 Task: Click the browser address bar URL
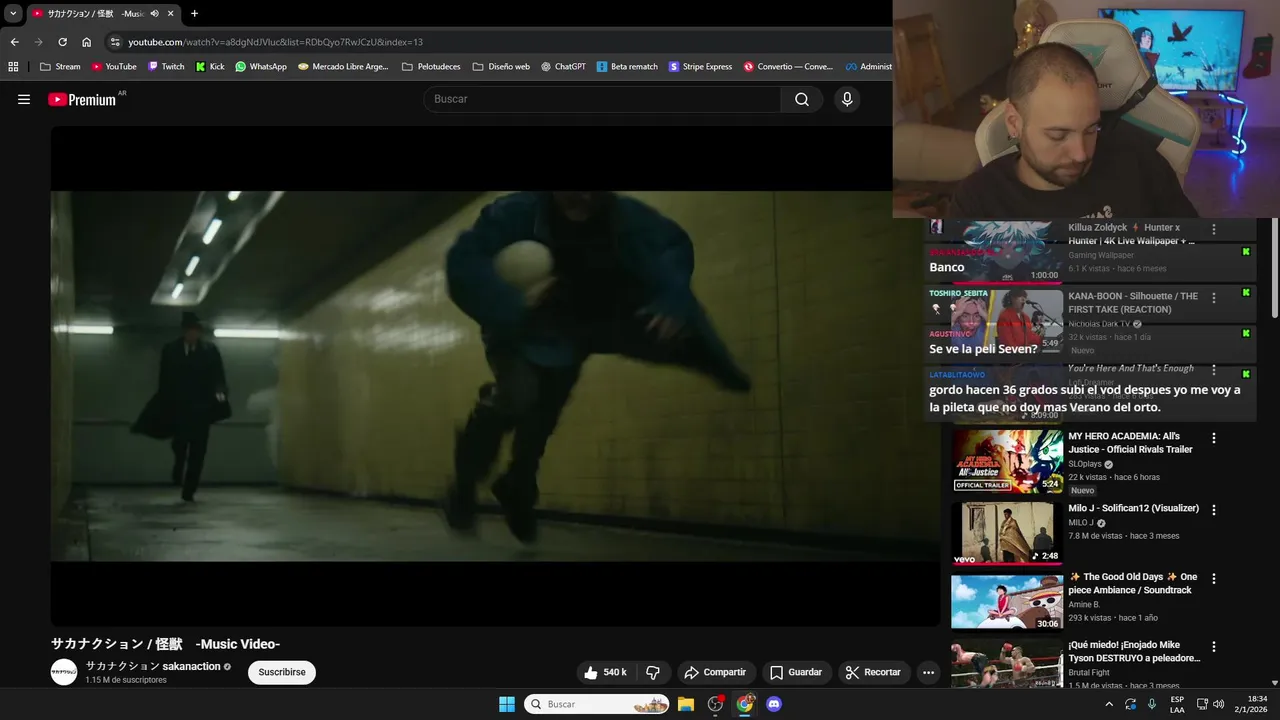click(x=275, y=42)
